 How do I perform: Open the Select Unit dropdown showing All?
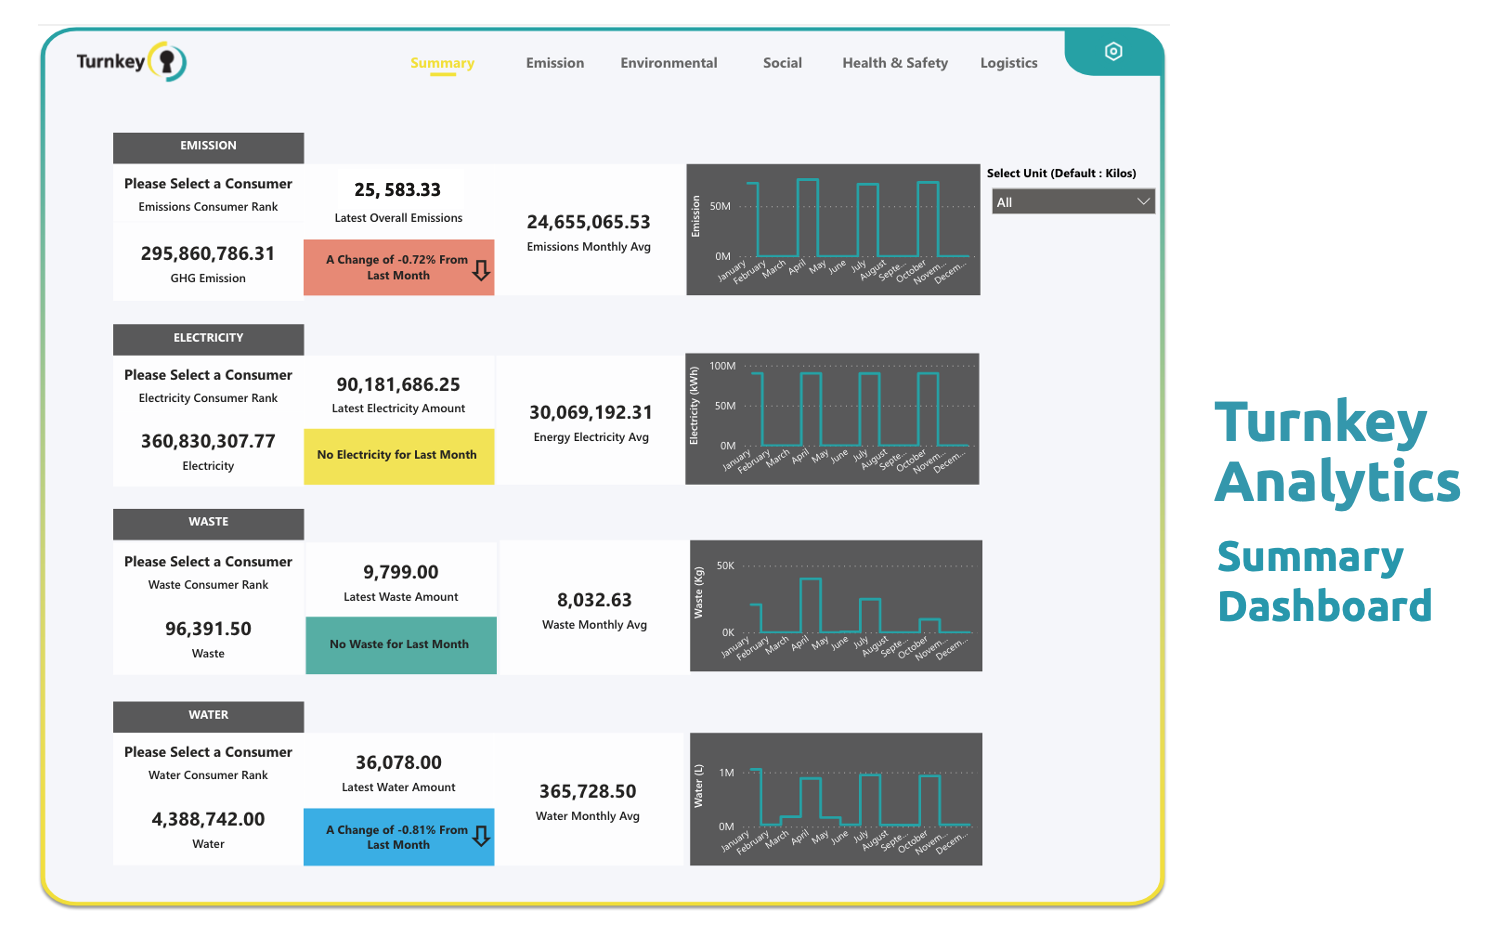coord(1073,201)
